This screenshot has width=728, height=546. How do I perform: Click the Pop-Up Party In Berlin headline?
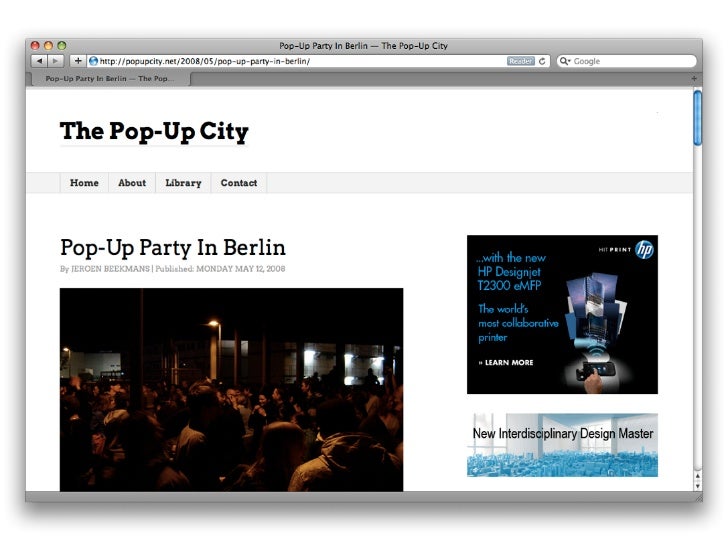click(173, 247)
